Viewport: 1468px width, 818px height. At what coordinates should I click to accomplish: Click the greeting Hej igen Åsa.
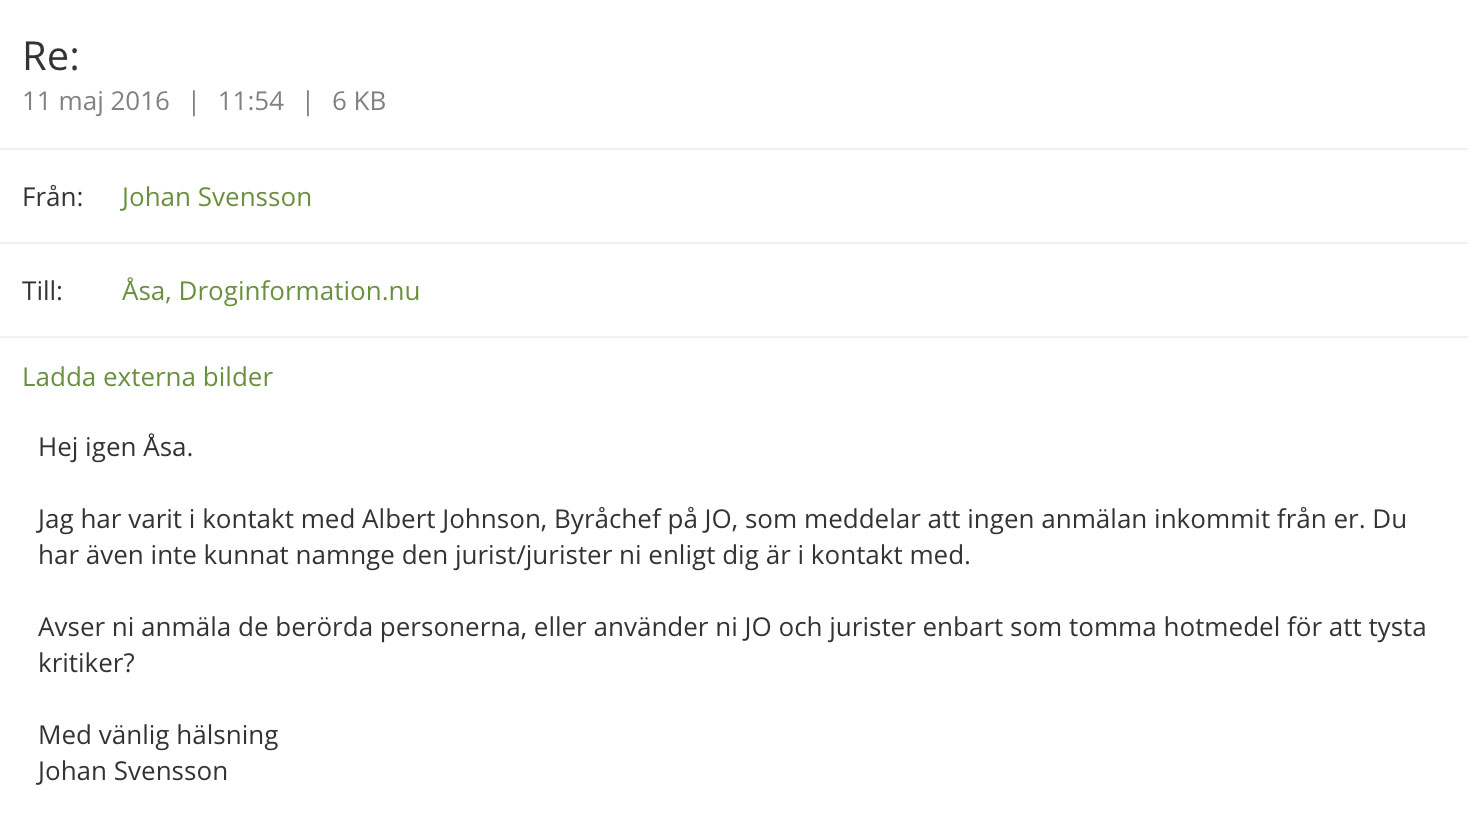click(115, 447)
